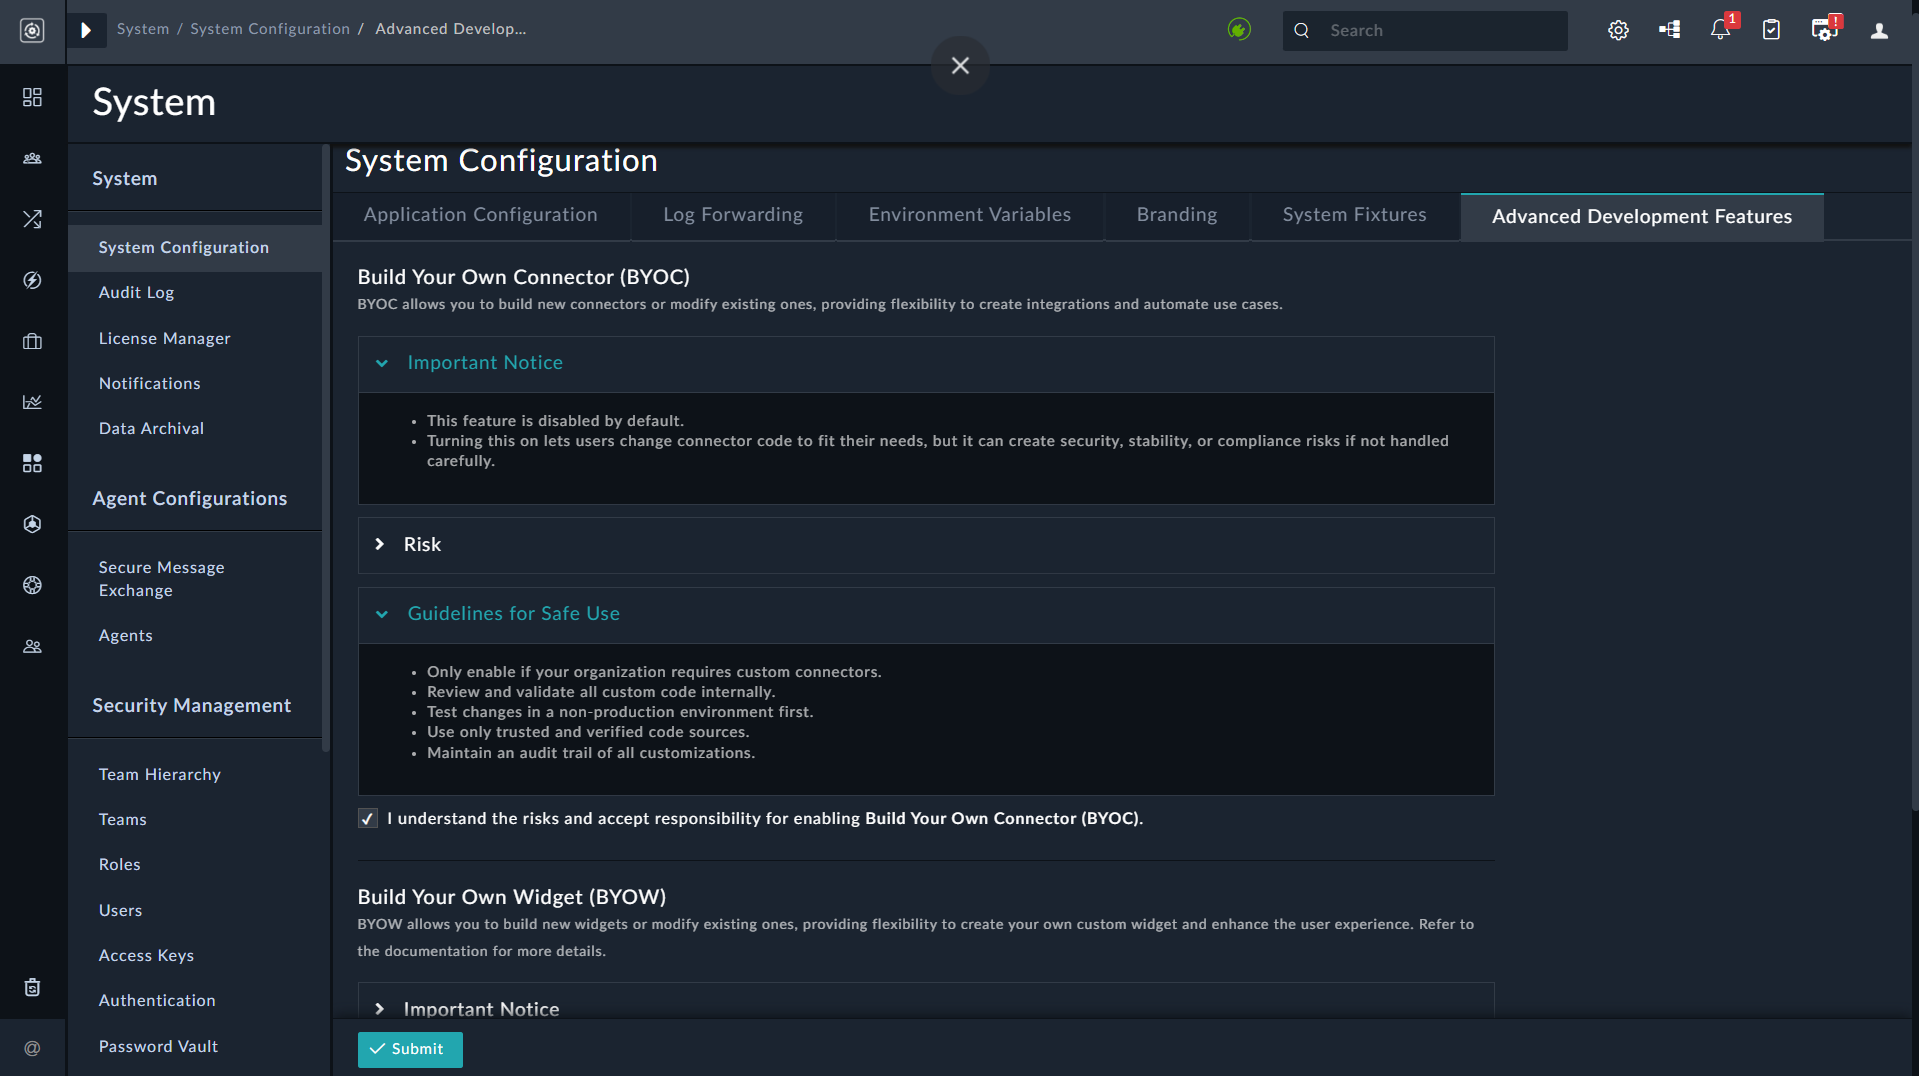Click the Agent Configurations section heading
The image size is (1919, 1076).
(189, 498)
